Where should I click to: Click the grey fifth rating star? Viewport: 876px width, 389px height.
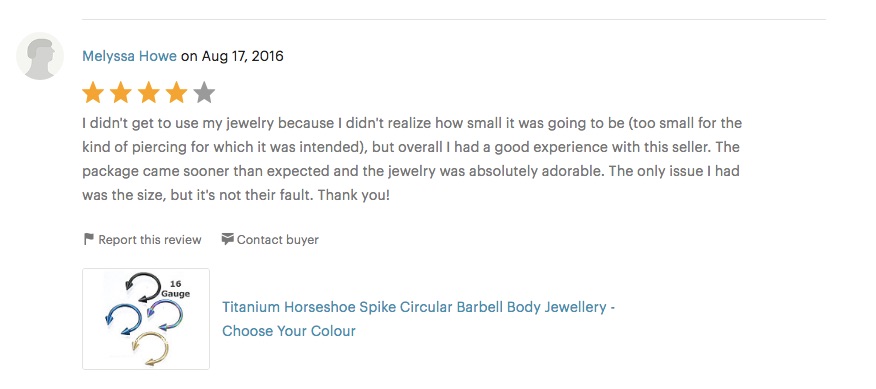point(204,93)
